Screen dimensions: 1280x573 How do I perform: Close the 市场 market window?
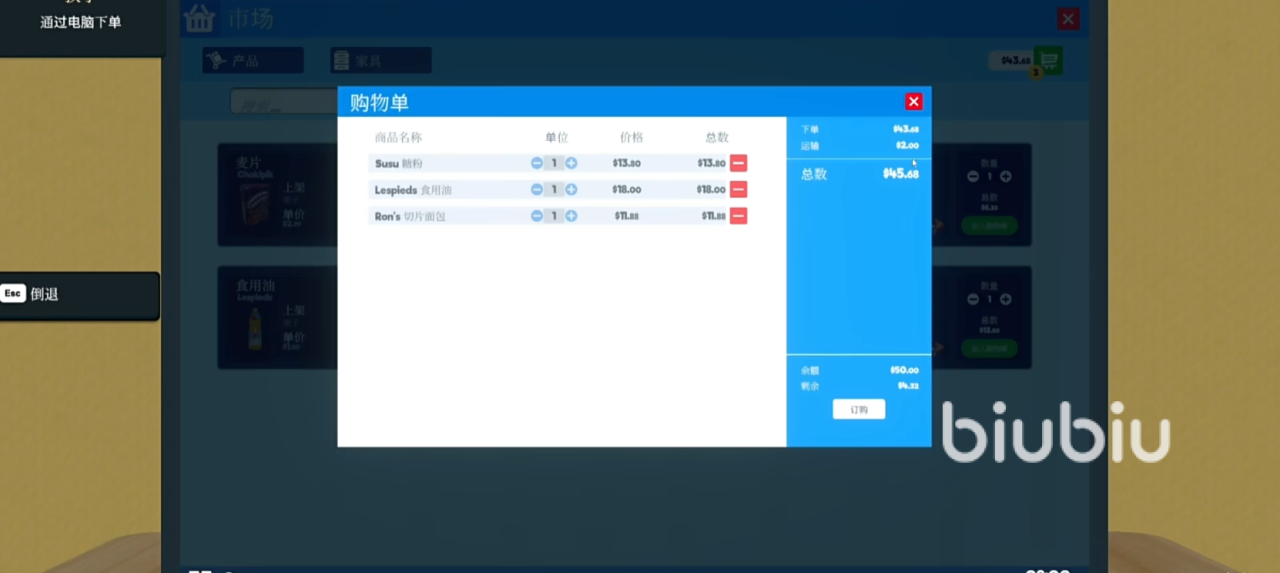point(1068,19)
